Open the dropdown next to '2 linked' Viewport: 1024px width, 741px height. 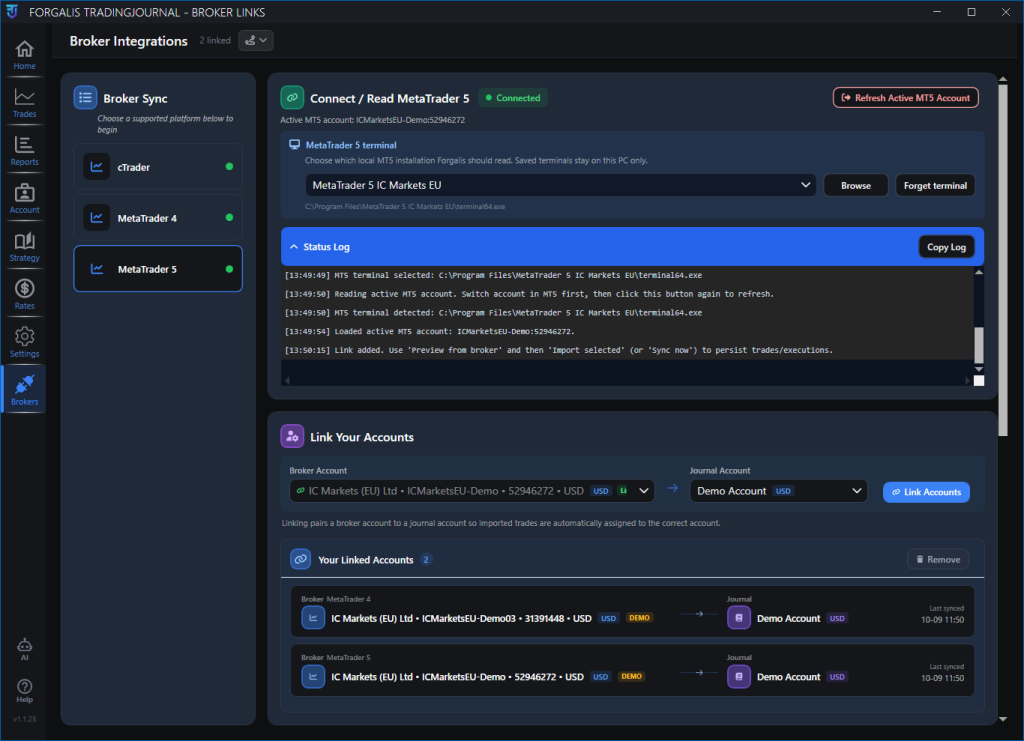(x=256, y=40)
